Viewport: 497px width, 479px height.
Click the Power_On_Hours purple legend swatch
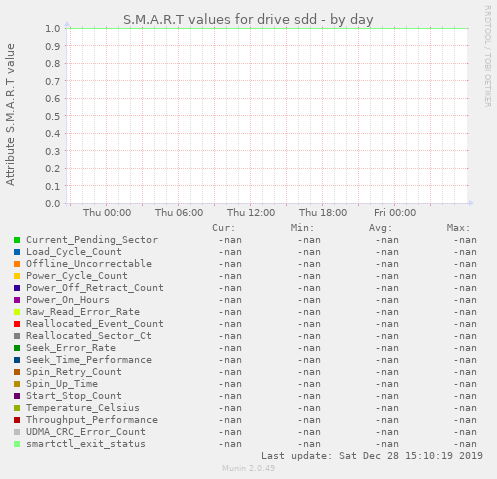point(17,300)
